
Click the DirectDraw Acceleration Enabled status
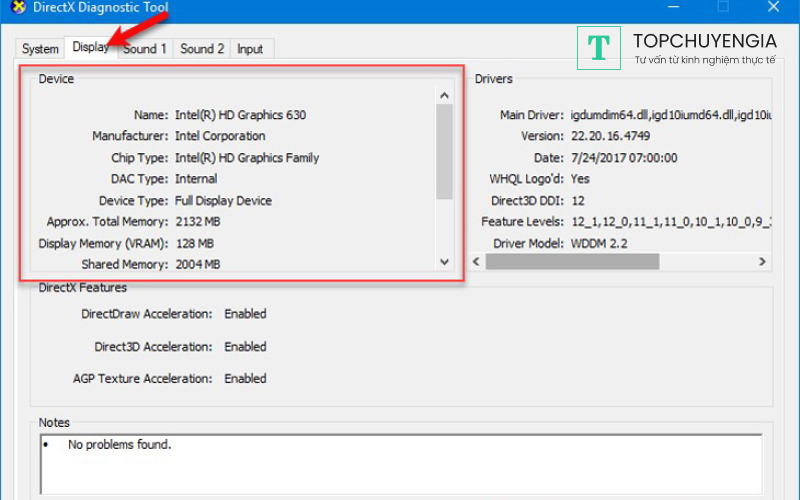click(245, 314)
